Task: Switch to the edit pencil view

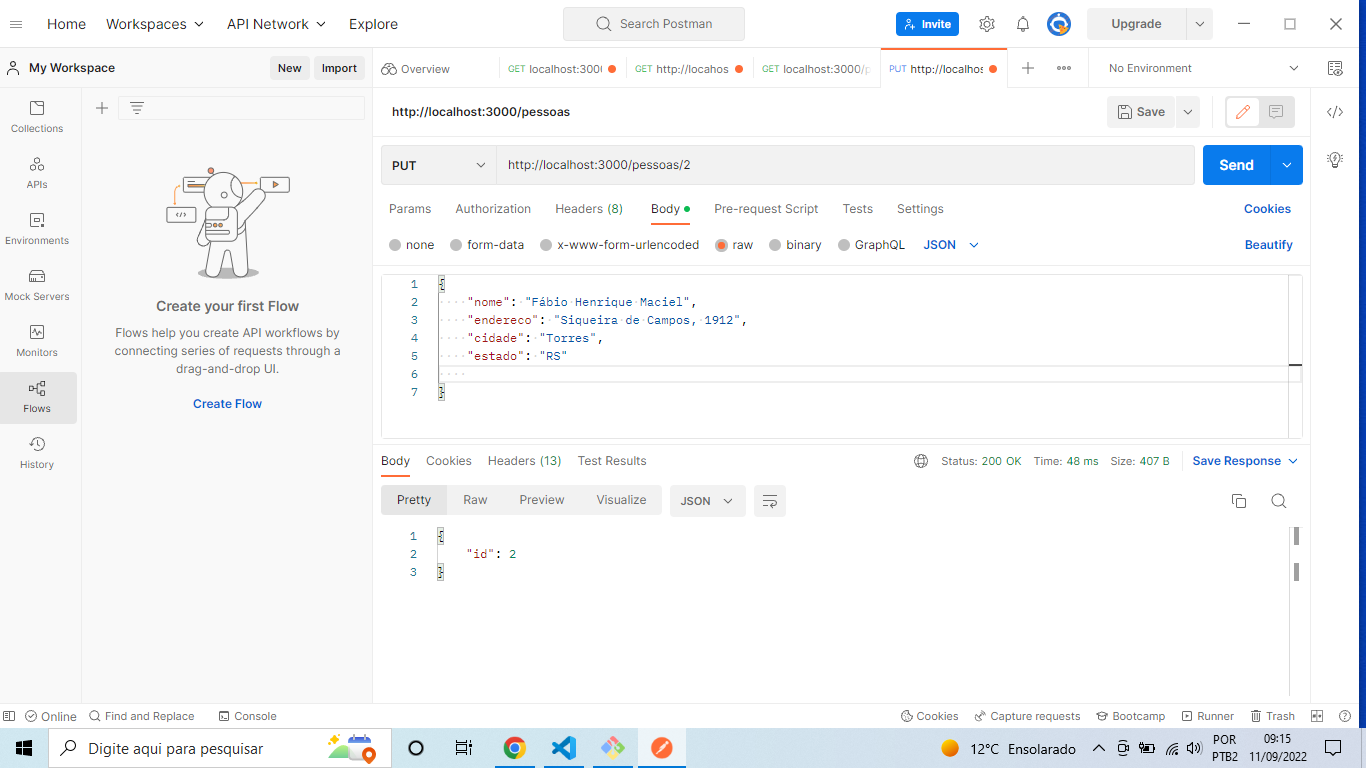Action: tap(1243, 112)
